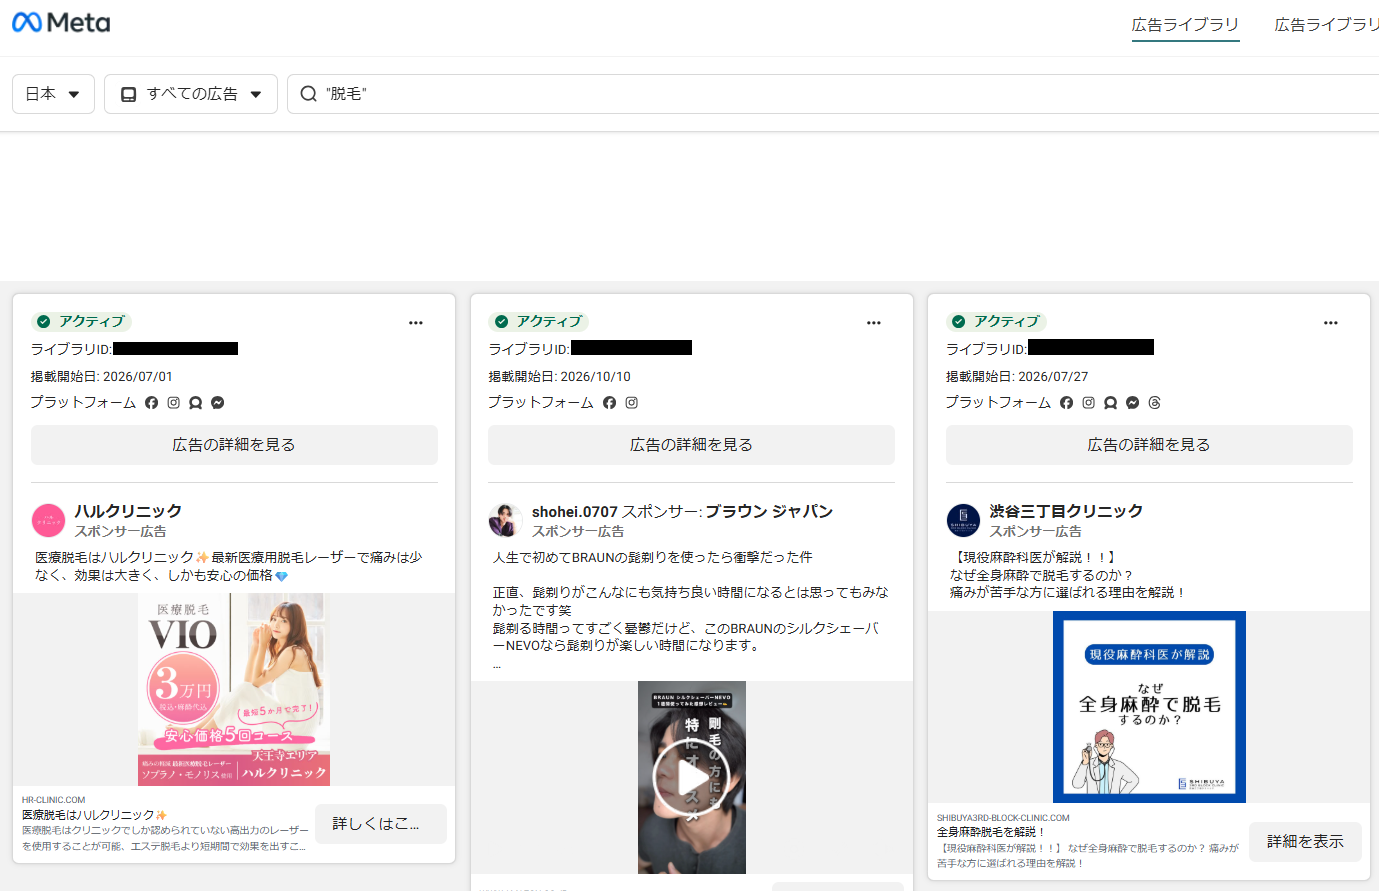Click the pink ハルクリニック profile avatar

[49, 521]
